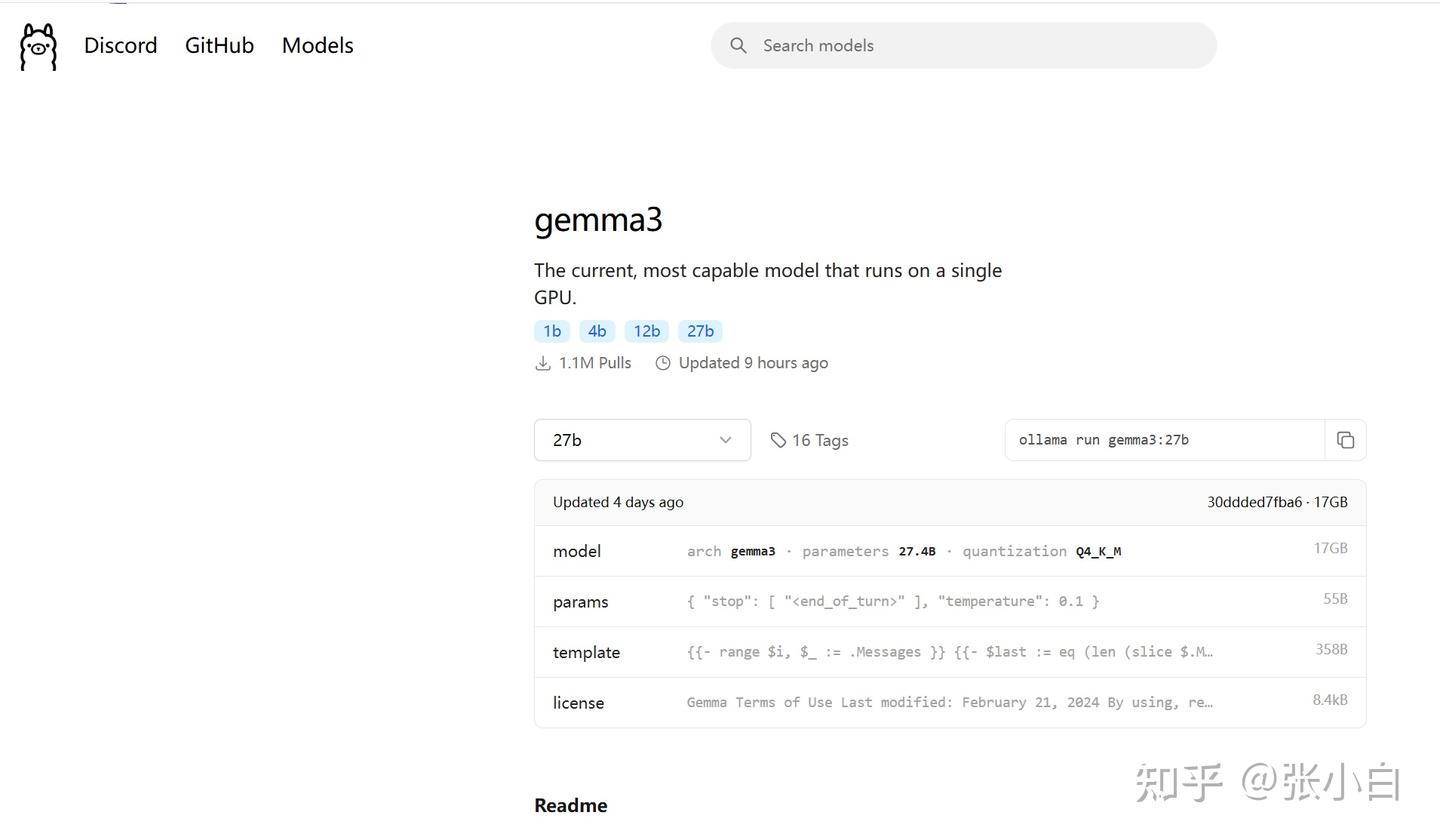Click the tag icon next to 16 Tags
This screenshot has width=1440, height=840.
click(779, 440)
